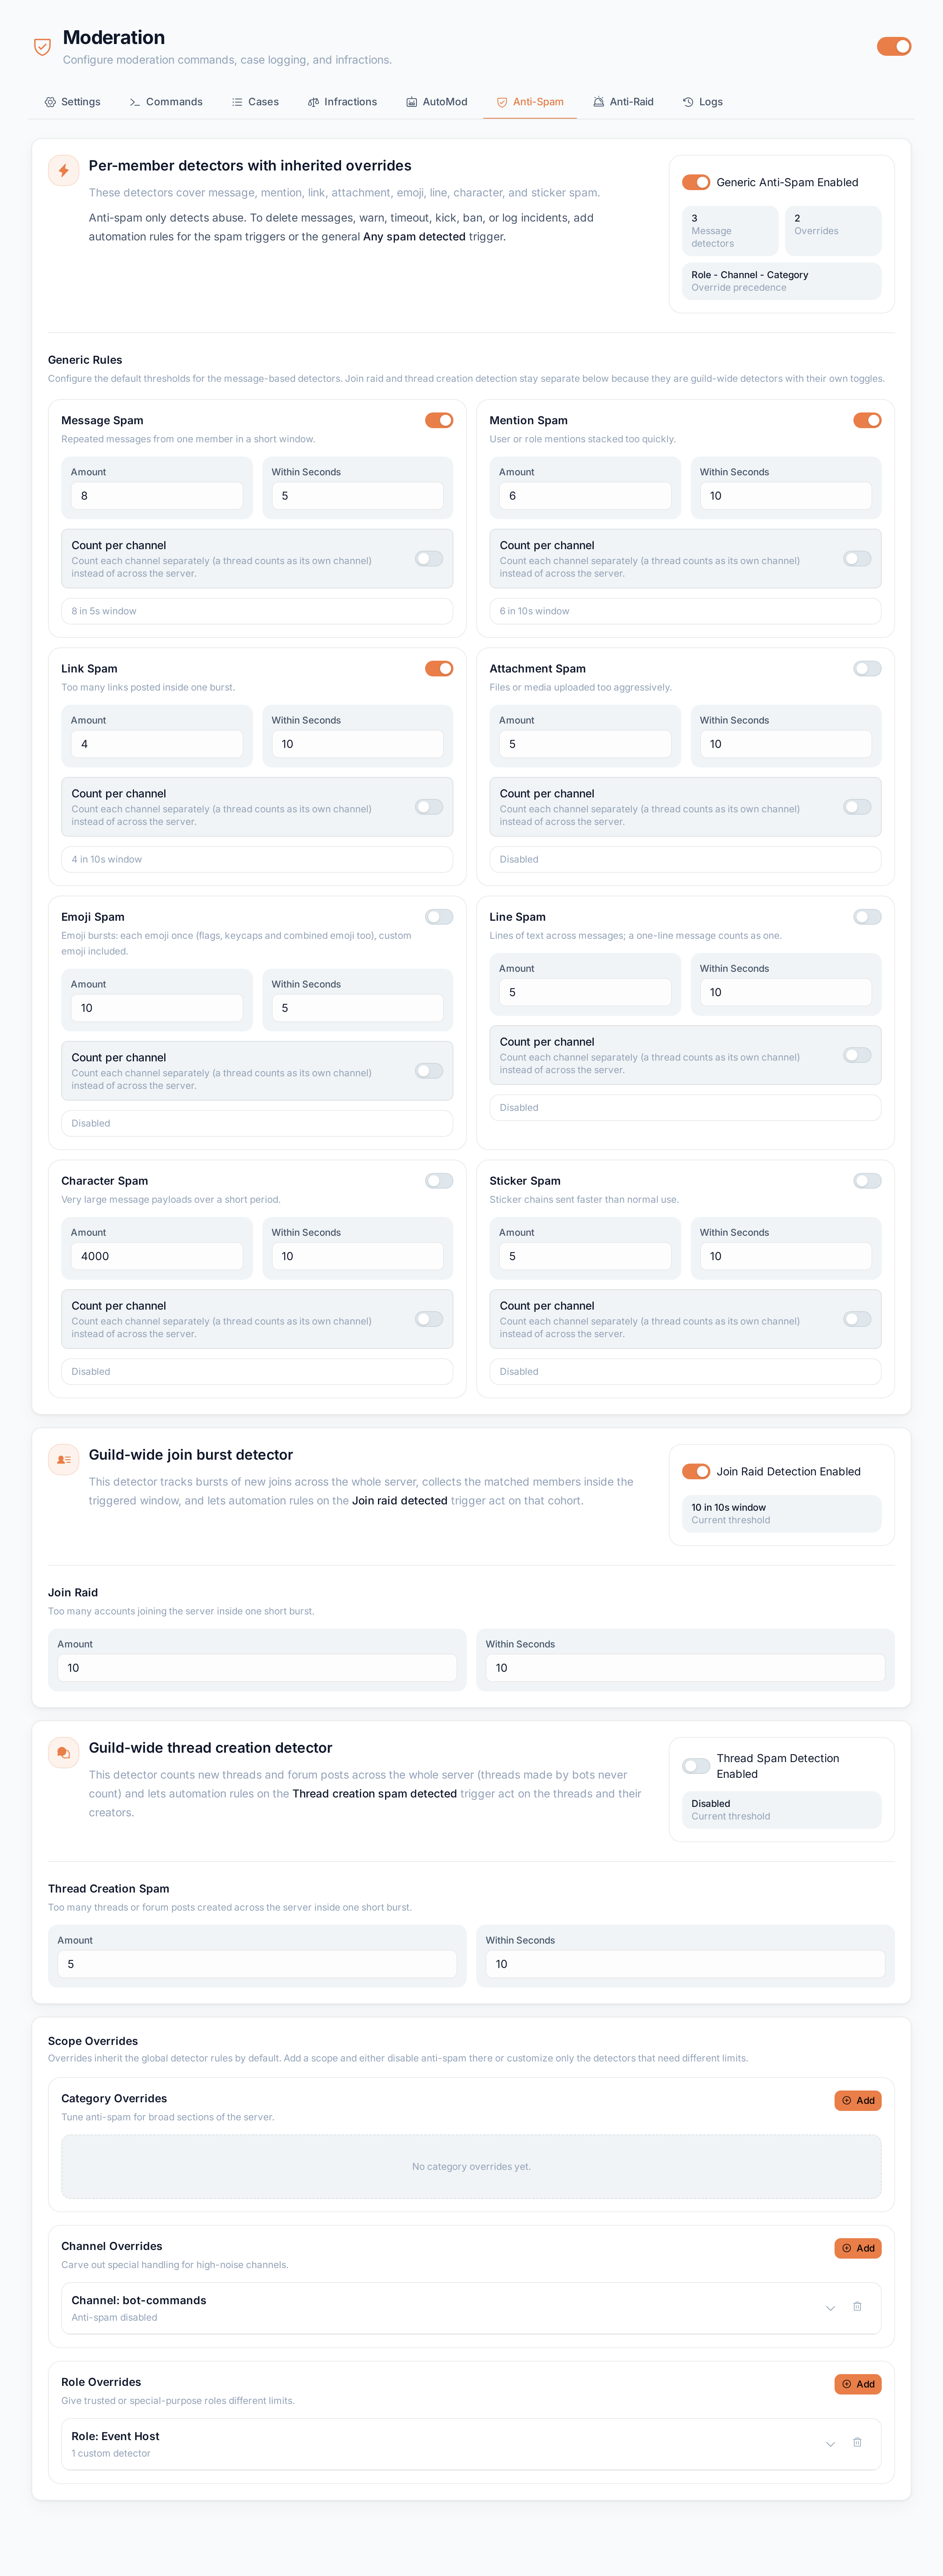Enable Thread Spam Detection switch
The width and height of the screenshot is (943, 2576).
696,1766
